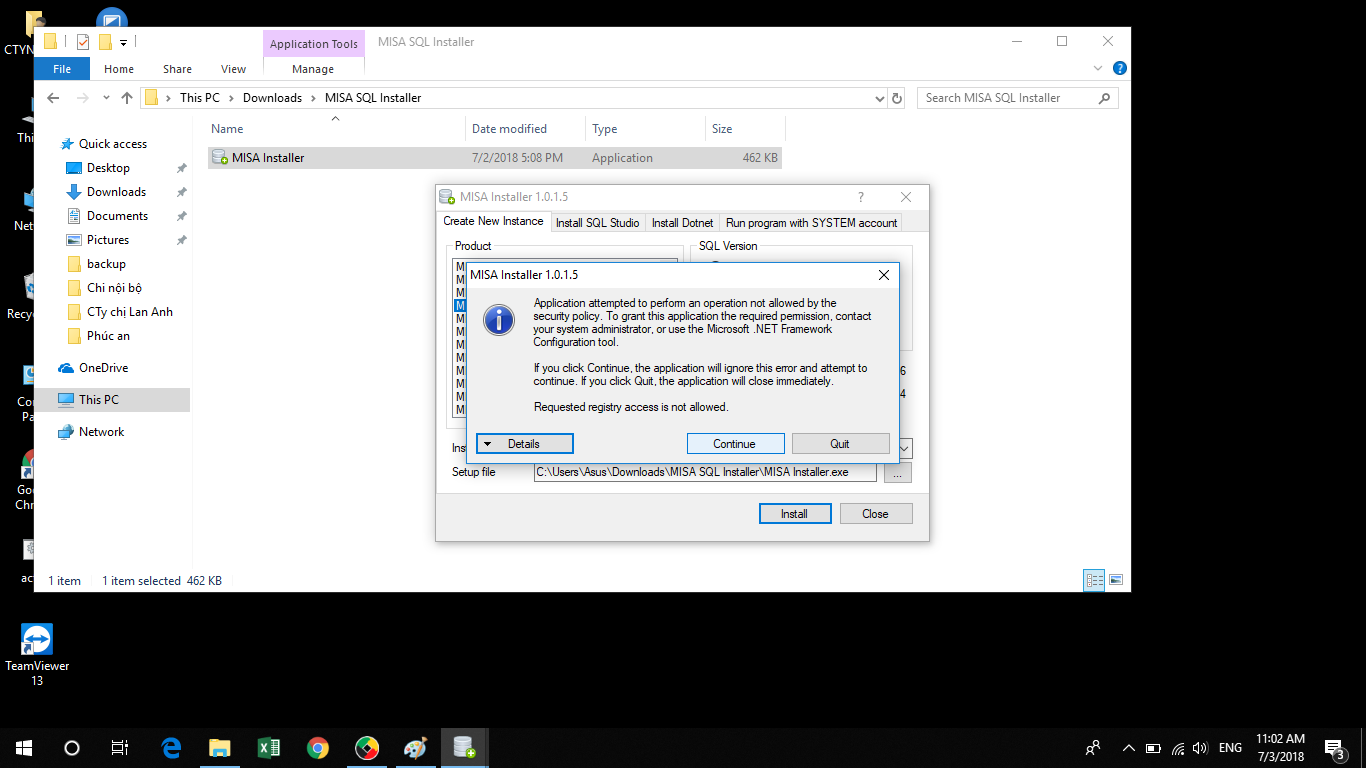Open the Phúc an folder
This screenshot has width=1366, height=768.
pos(108,336)
